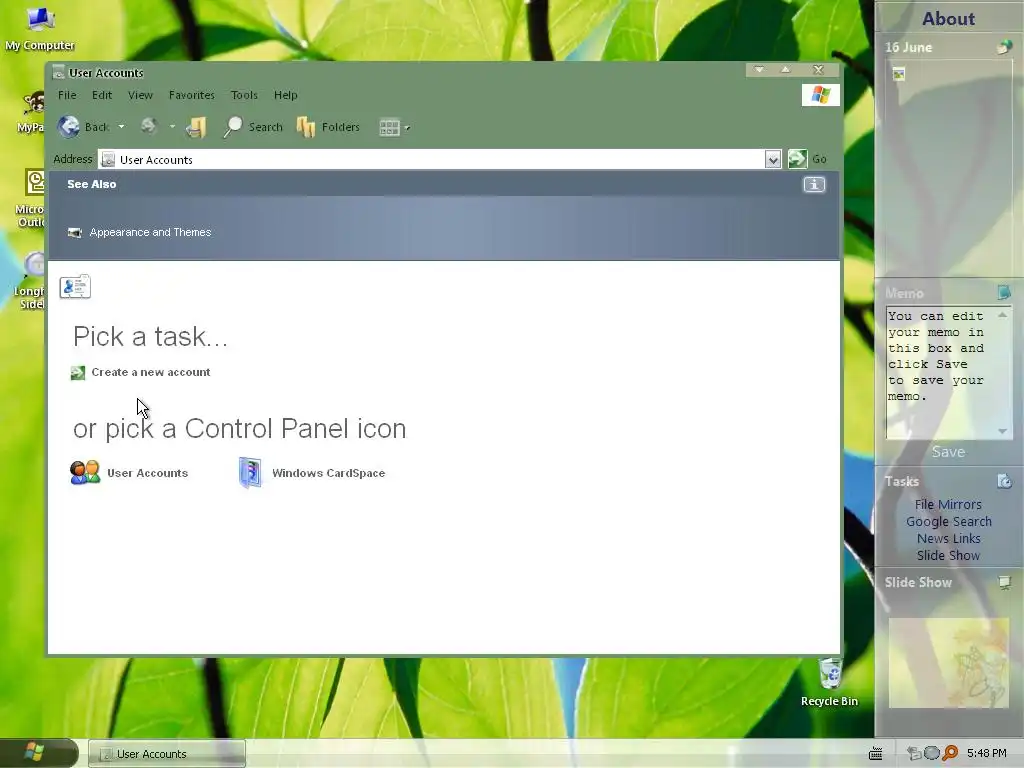Click the User Accounts taskbar button
1024x768 pixels.
tap(167, 754)
